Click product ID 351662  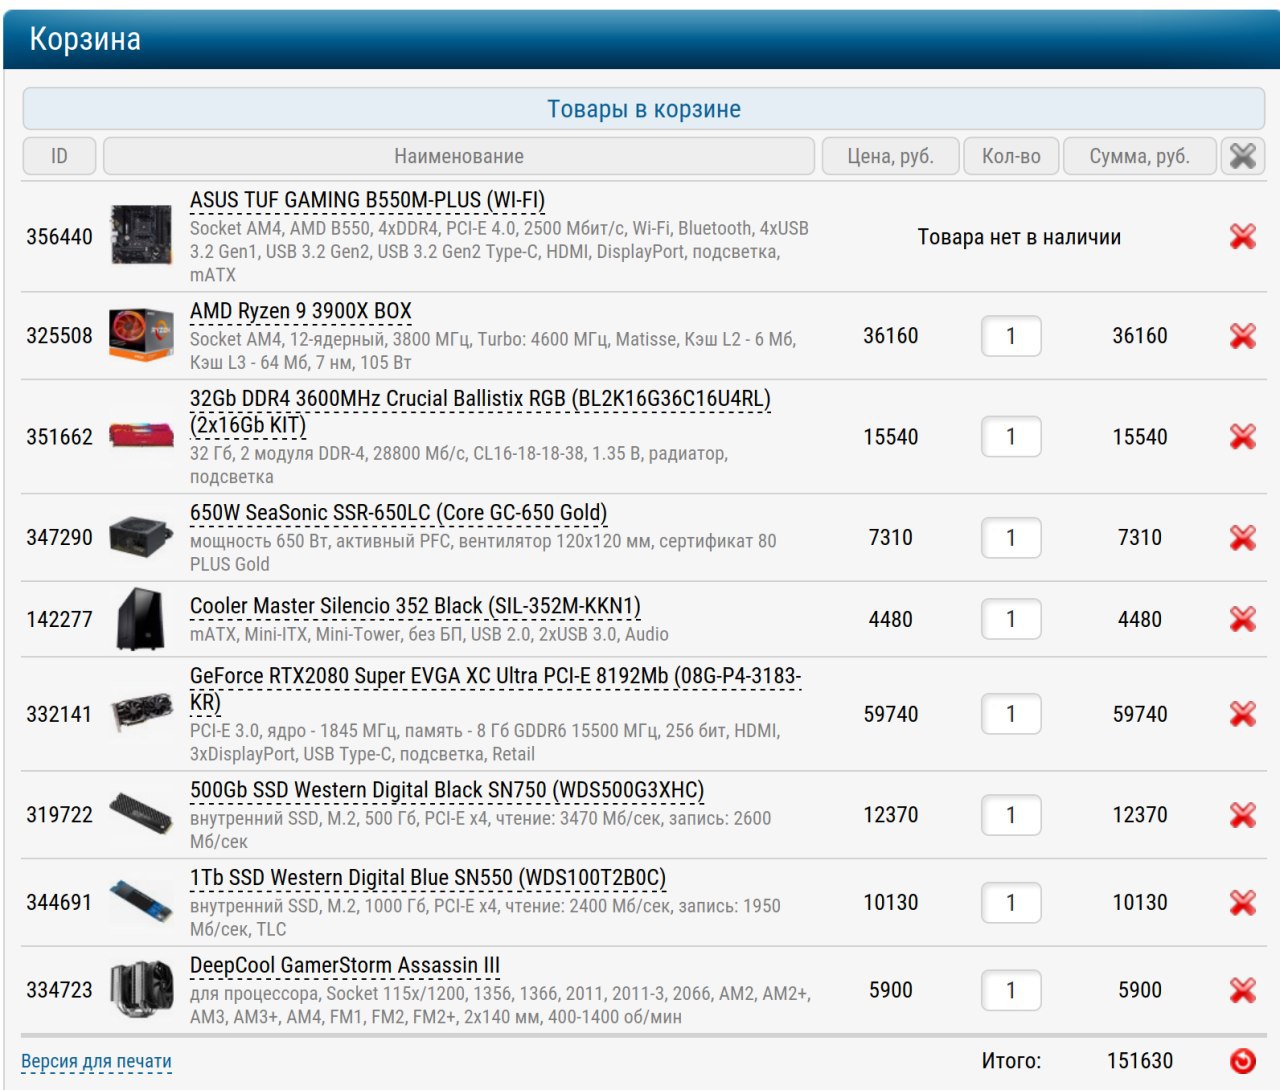click(x=59, y=437)
